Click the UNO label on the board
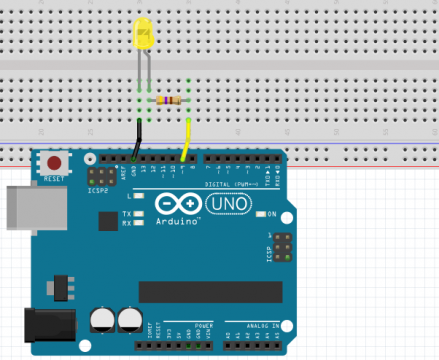Image resolution: width=439 pixels, height=360 pixels. [229, 204]
